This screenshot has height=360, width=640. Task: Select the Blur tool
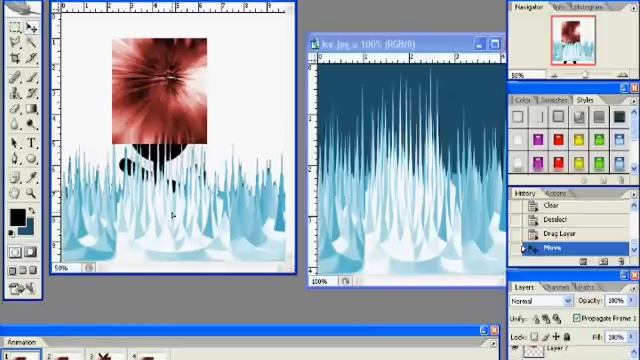tap(15, 124)
